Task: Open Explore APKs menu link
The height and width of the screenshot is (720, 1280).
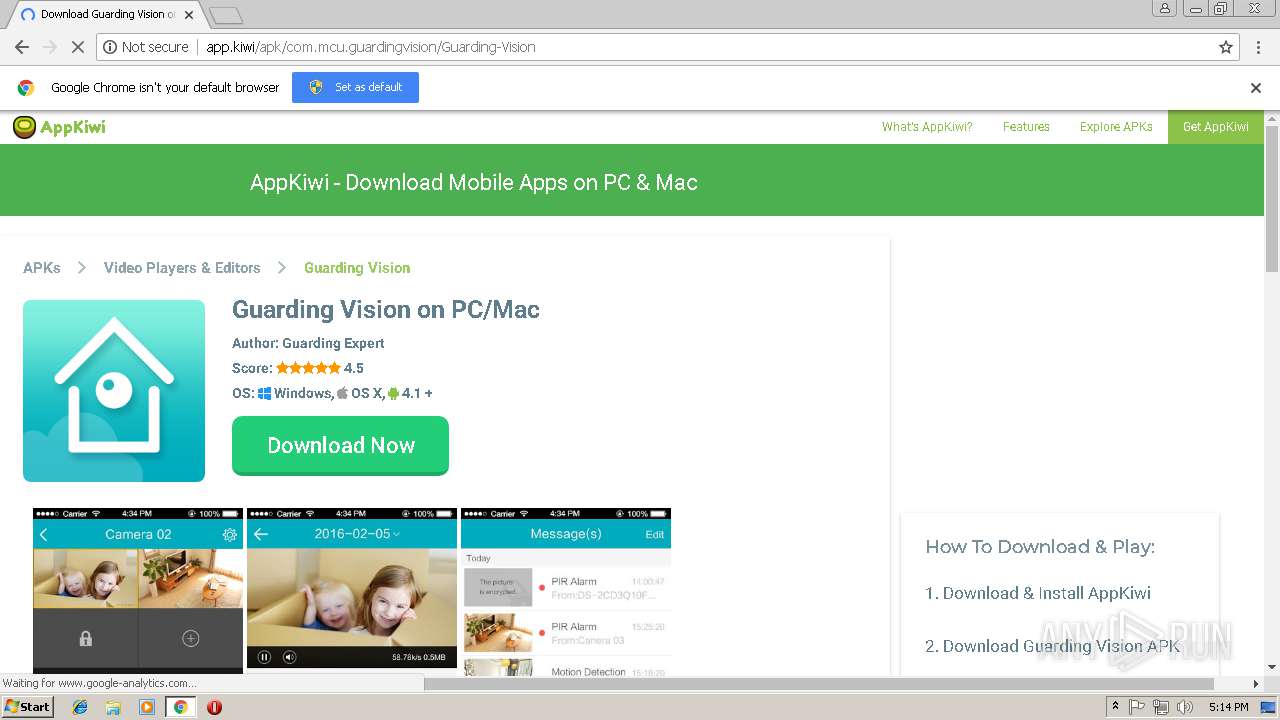Action: (1116, 127)
